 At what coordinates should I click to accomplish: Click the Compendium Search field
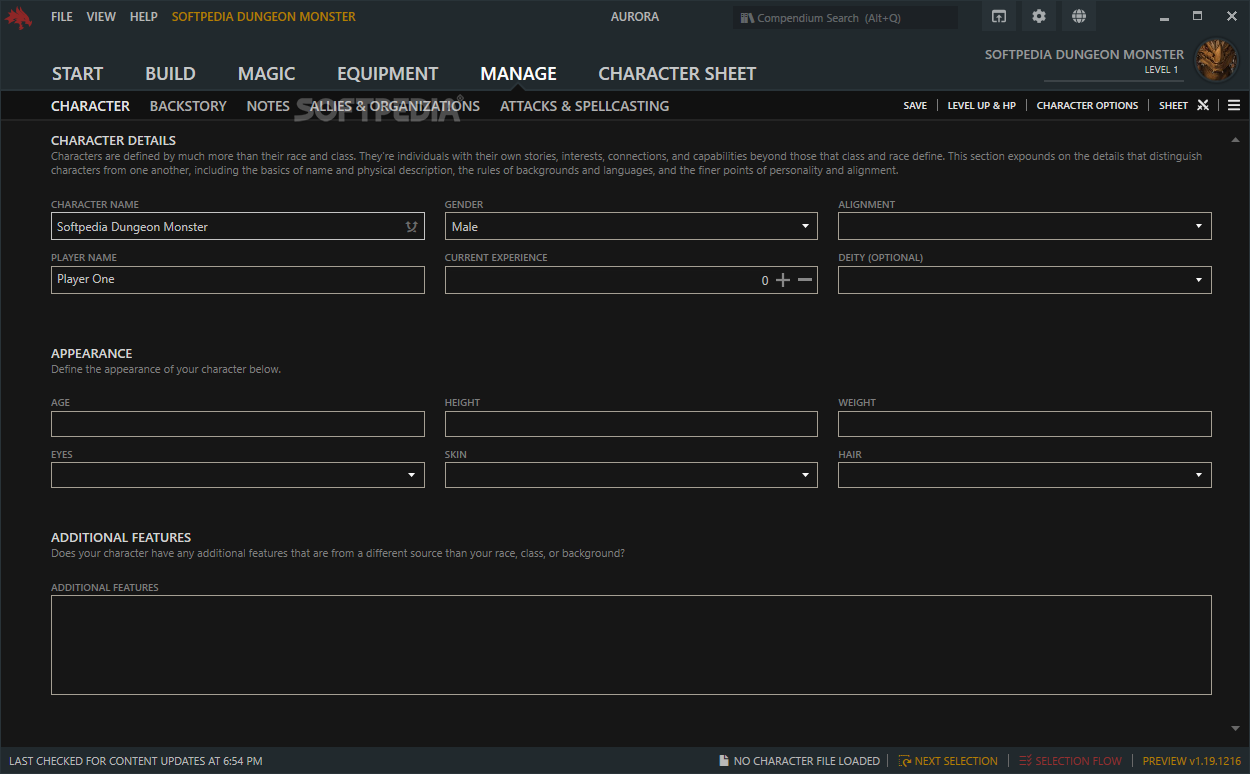click(846, 18)
